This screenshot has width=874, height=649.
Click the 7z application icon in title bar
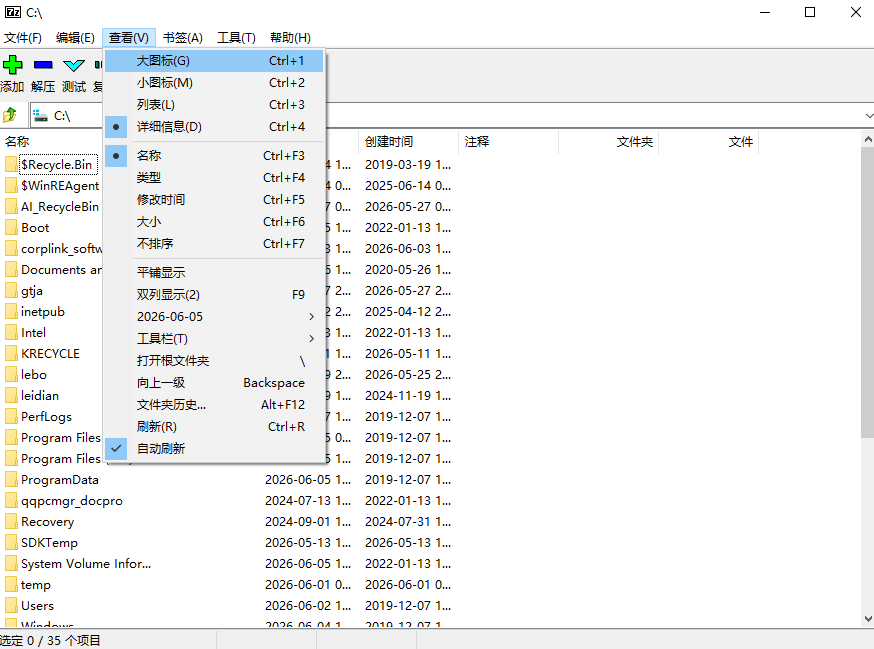(x=13, y=12)
